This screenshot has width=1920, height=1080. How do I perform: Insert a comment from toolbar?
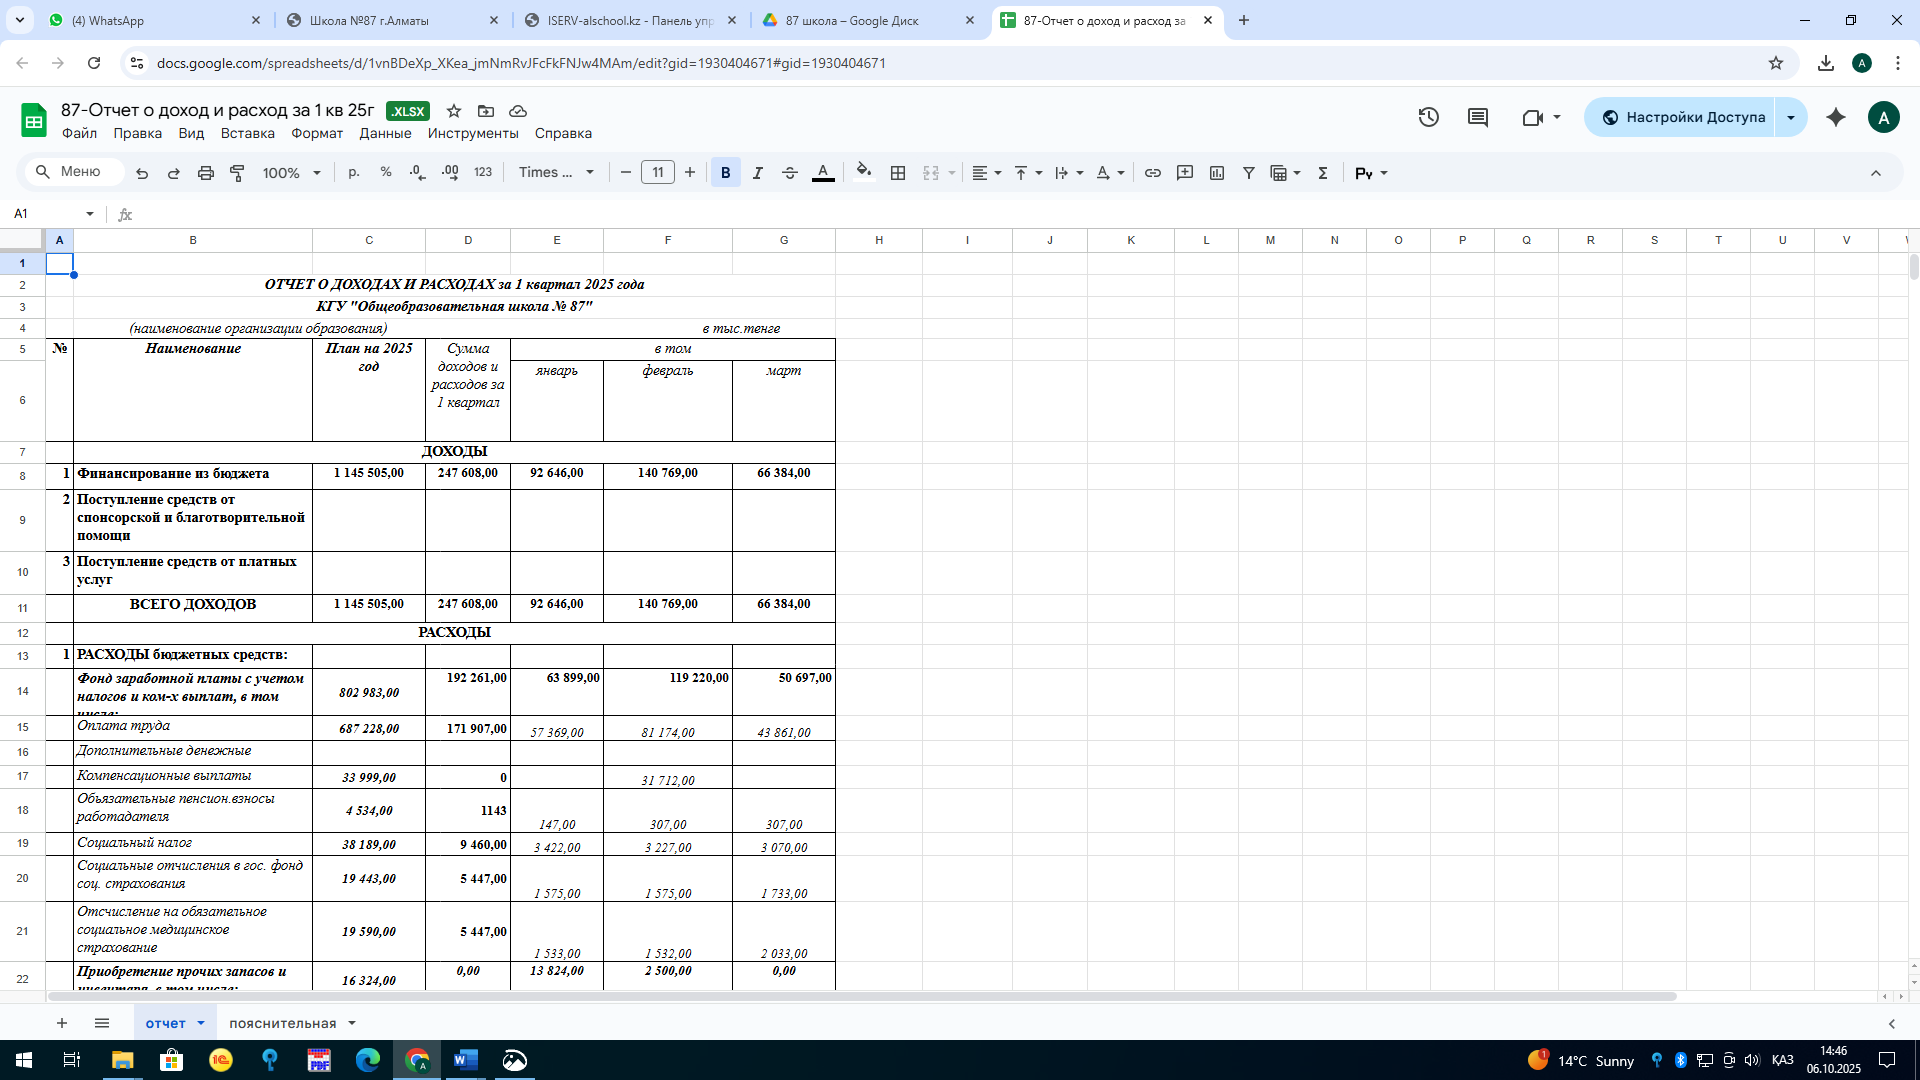[x=1185, y=173]
